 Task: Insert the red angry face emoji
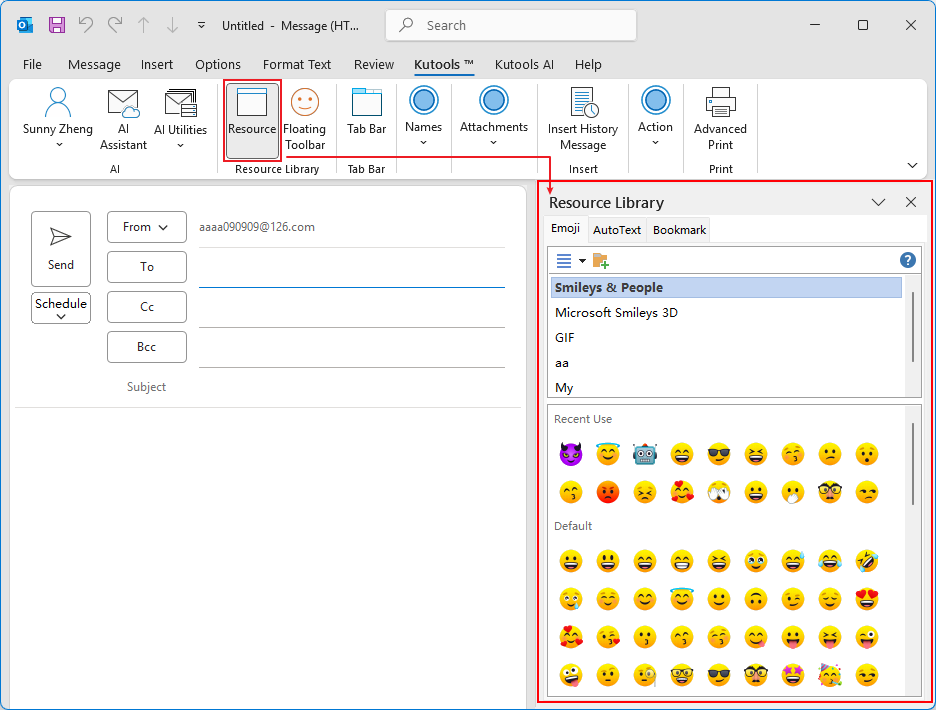tap(608, 493)
